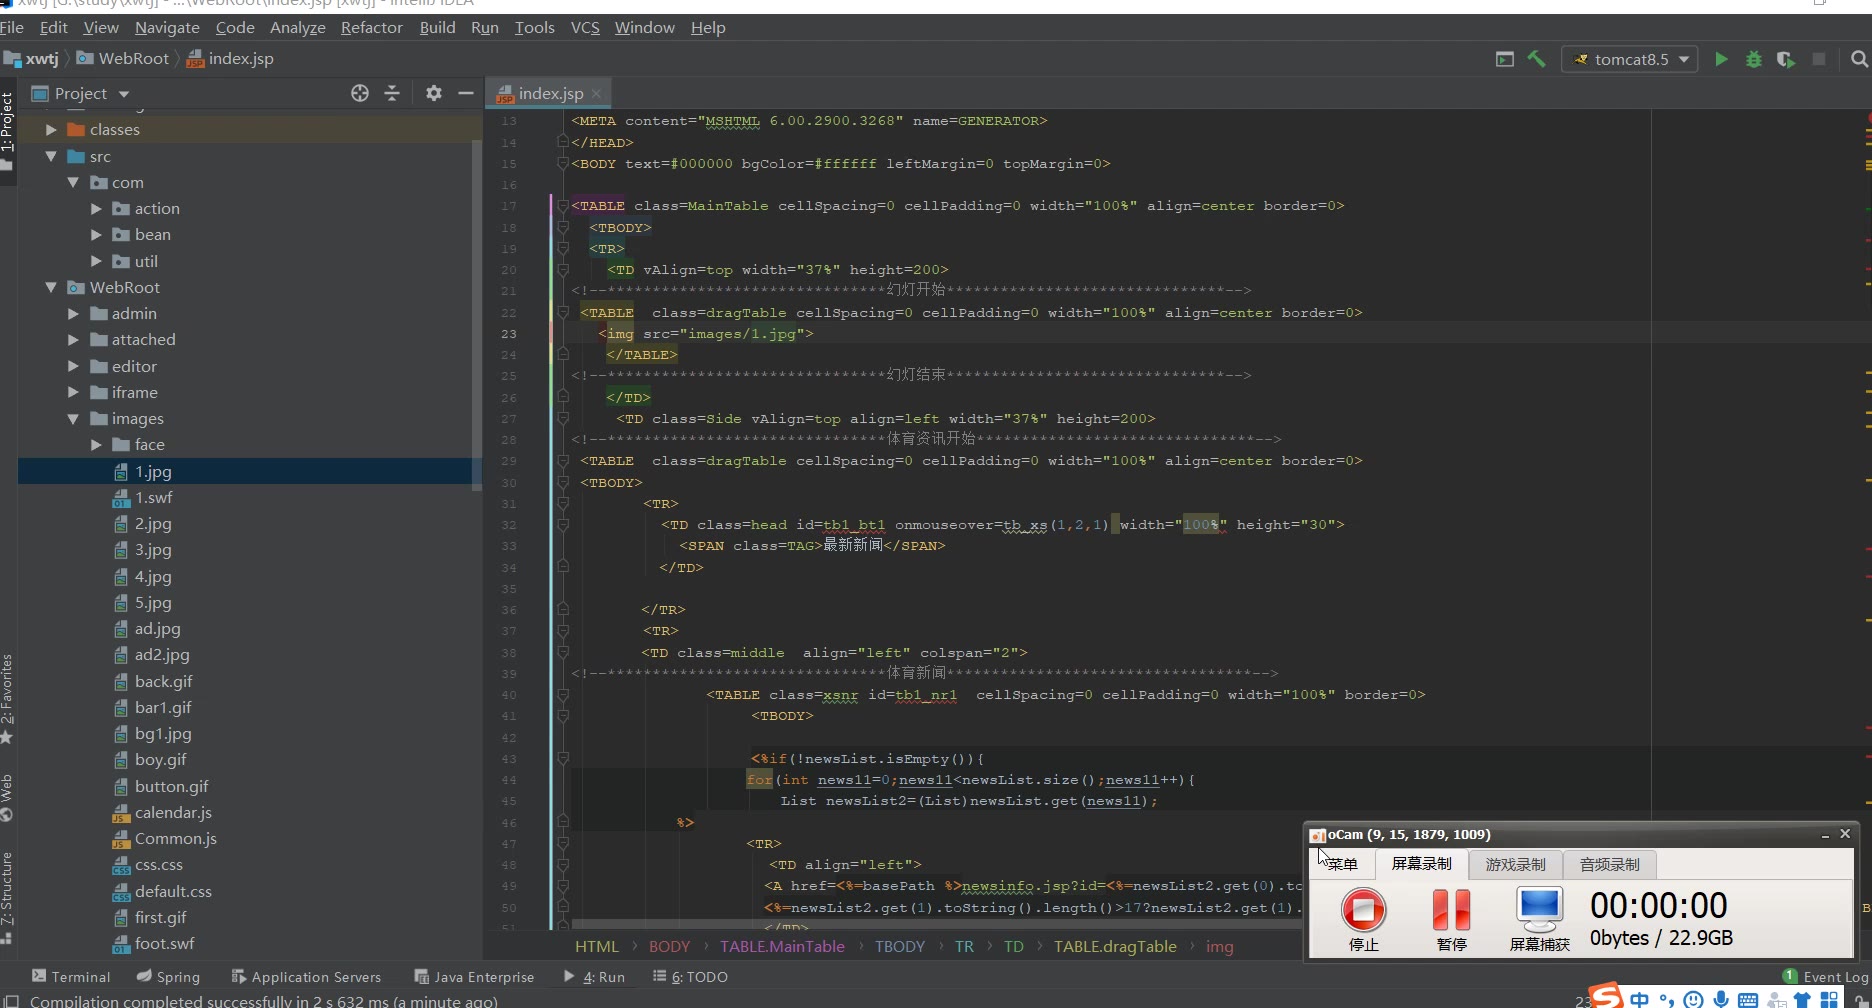Start debugging with the bug icon

[1753, 59]
